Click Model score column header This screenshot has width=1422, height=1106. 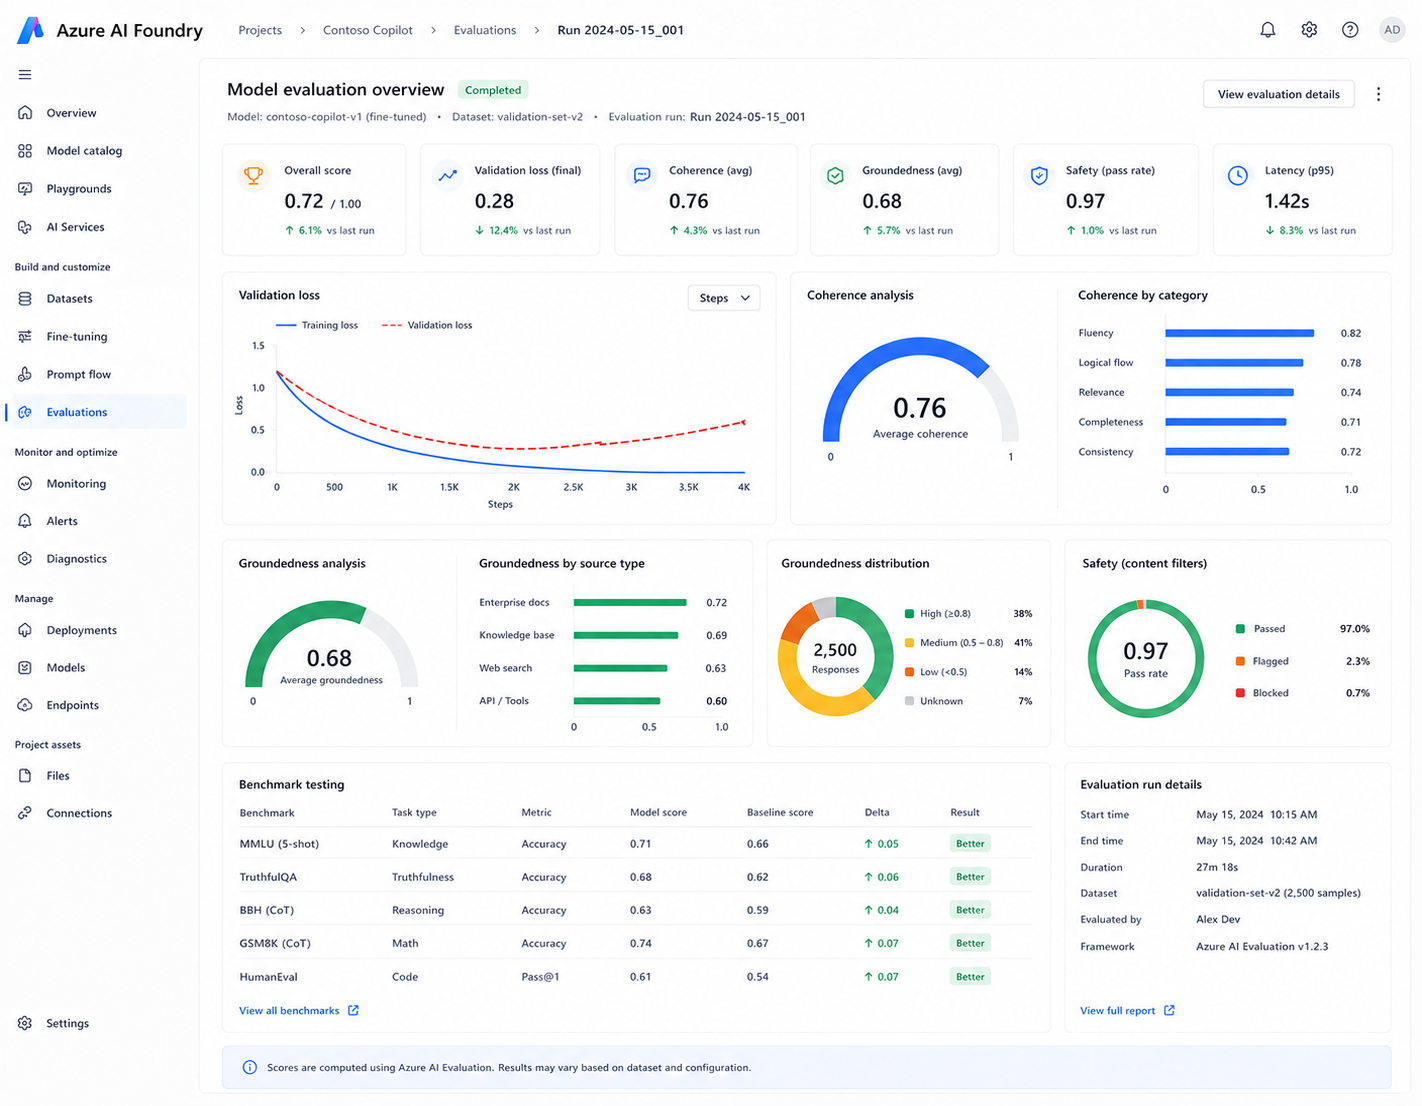pos(658,813)
